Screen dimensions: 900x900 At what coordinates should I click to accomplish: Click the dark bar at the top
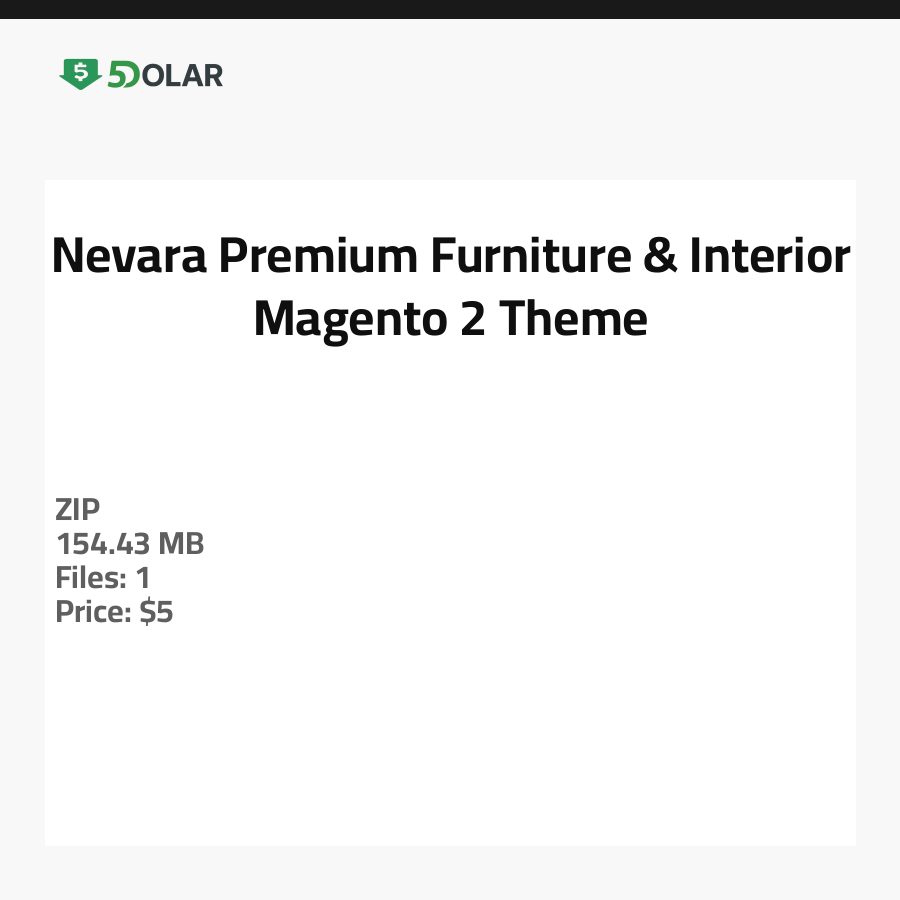(450, 9)
